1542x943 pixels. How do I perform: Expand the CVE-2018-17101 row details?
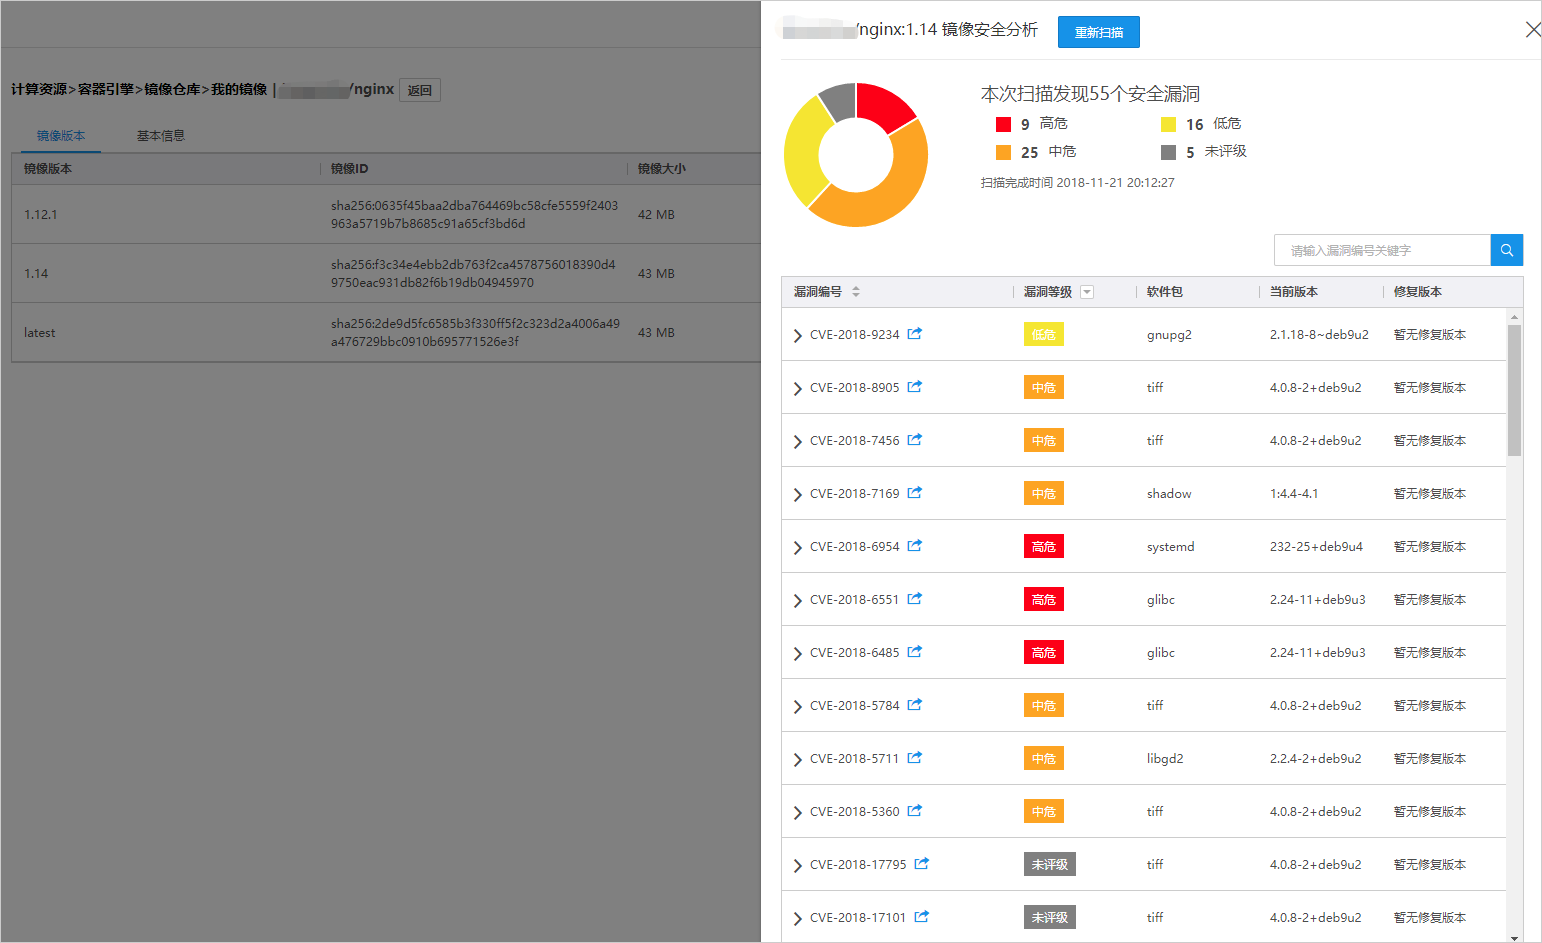[x=797, y=918]
